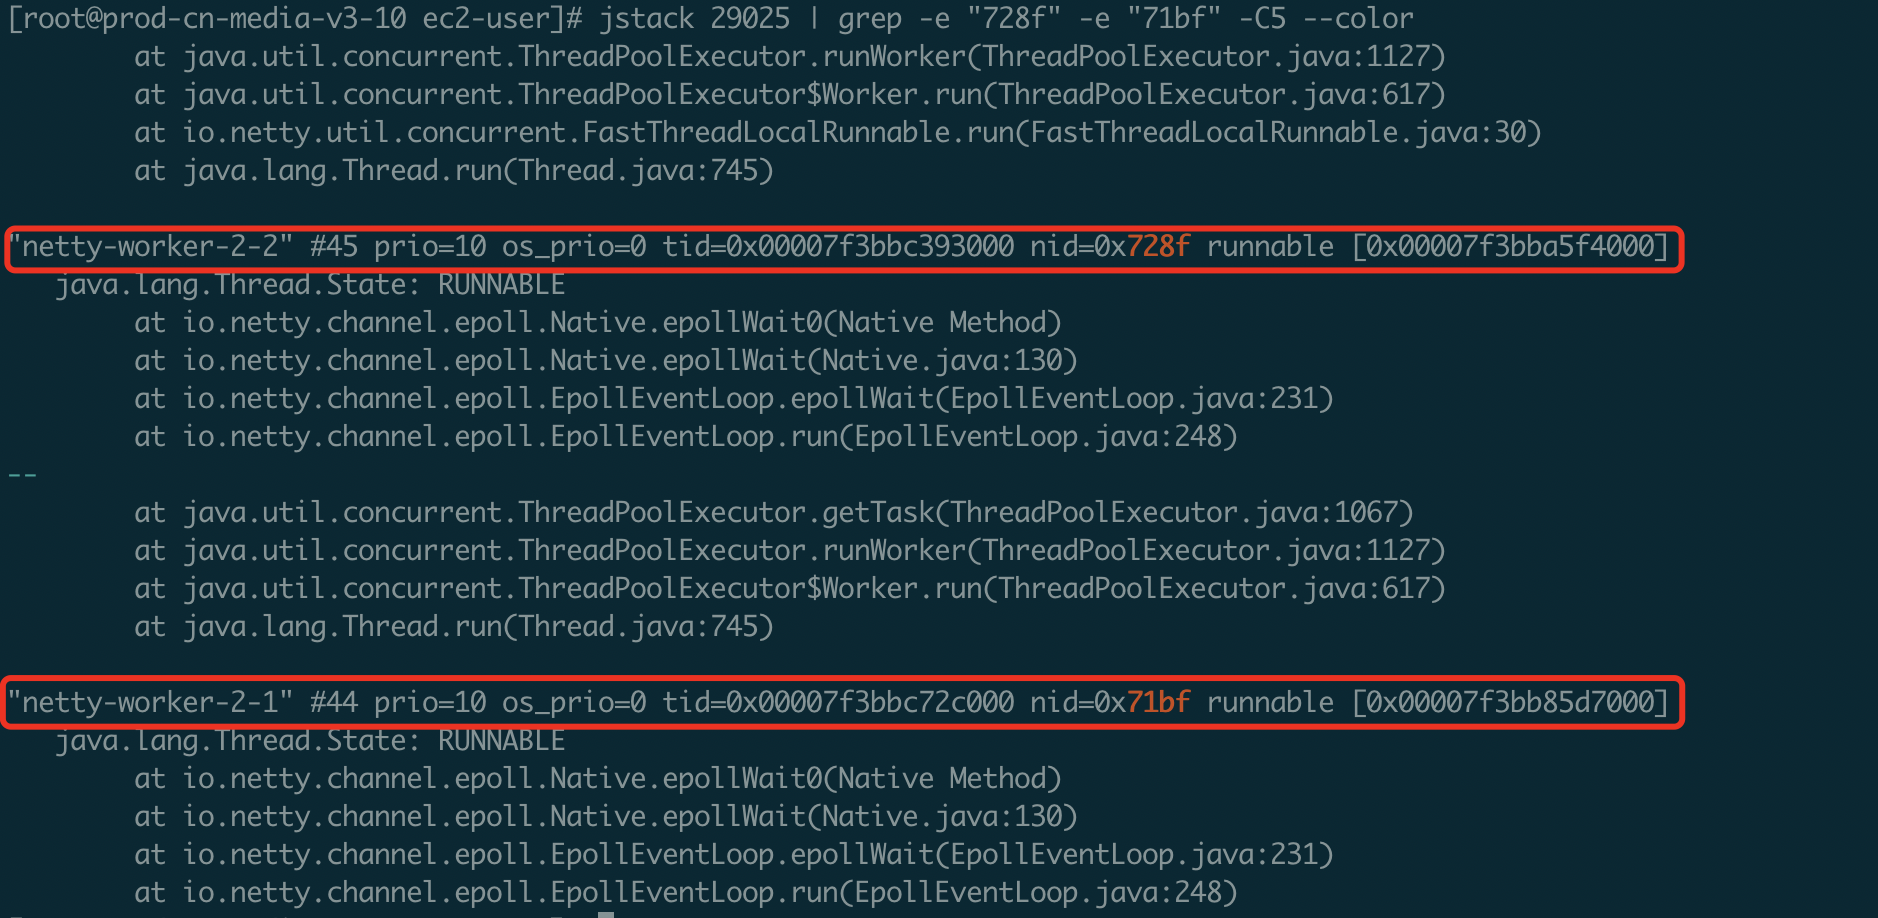Click the "netty-worker-2-1" thread name
The image size is (1878, 918).
150,703
